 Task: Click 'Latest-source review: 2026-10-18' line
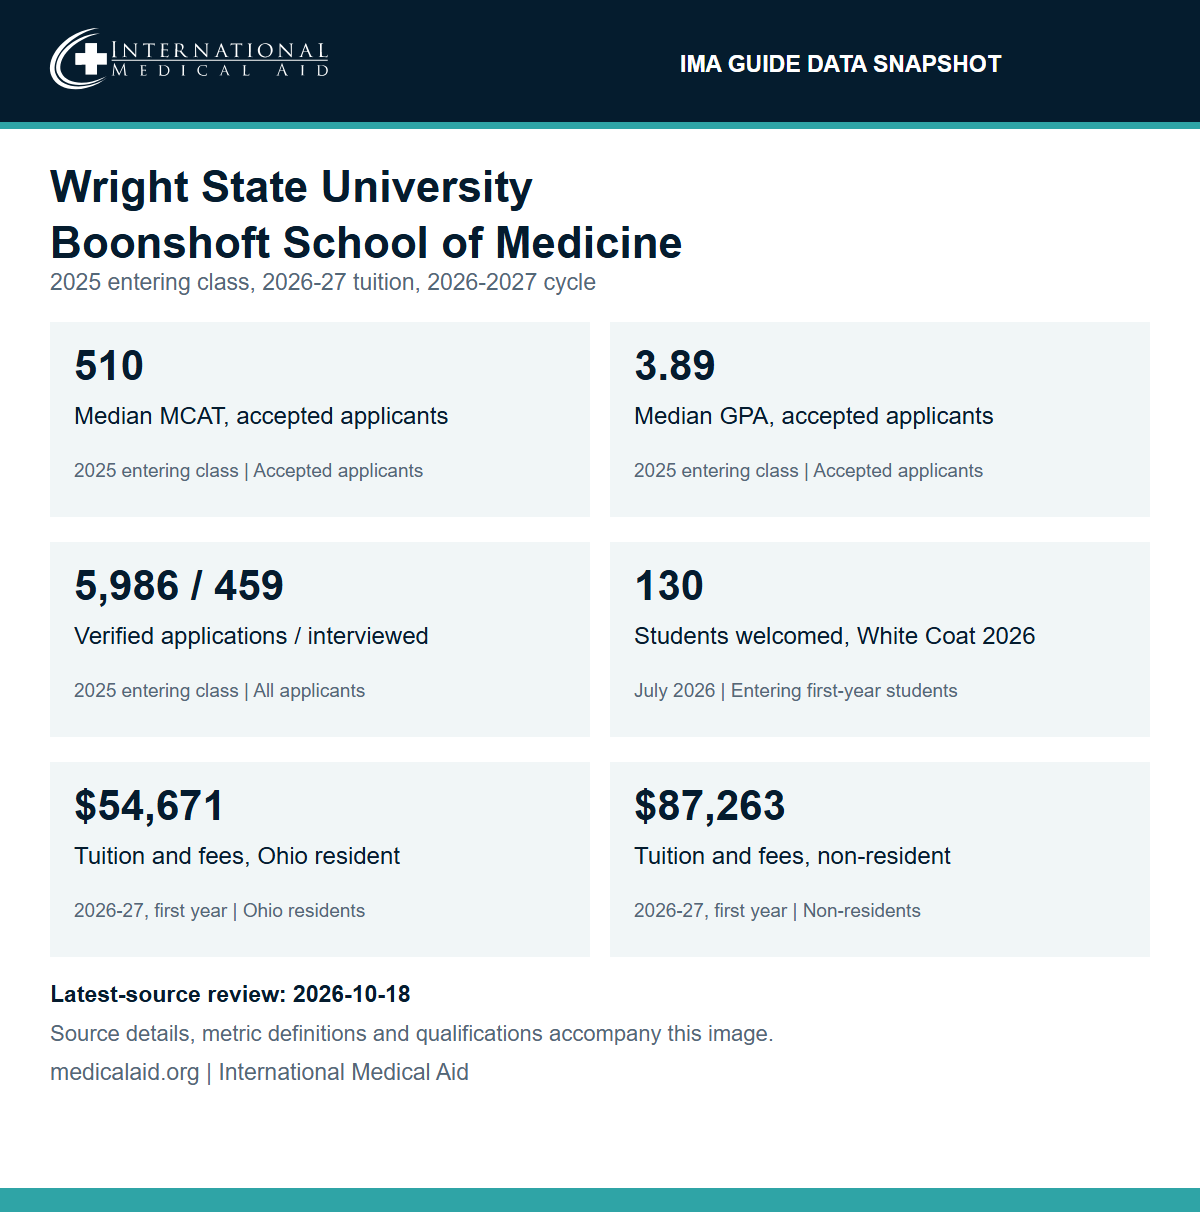click(x=230, y=994)
